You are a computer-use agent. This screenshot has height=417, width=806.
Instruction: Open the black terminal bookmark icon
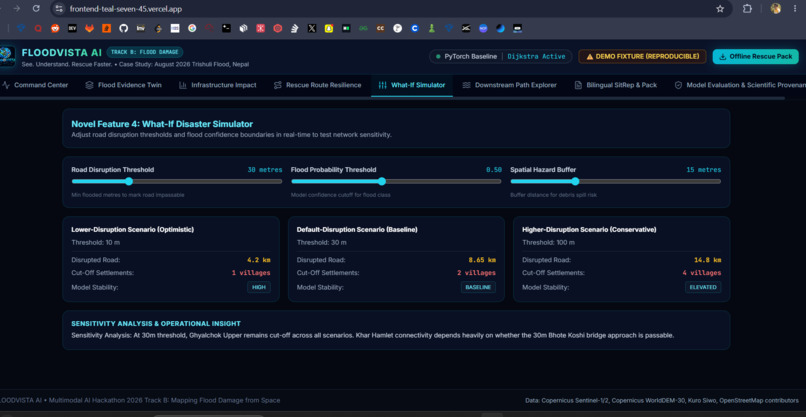pos(226,29)
